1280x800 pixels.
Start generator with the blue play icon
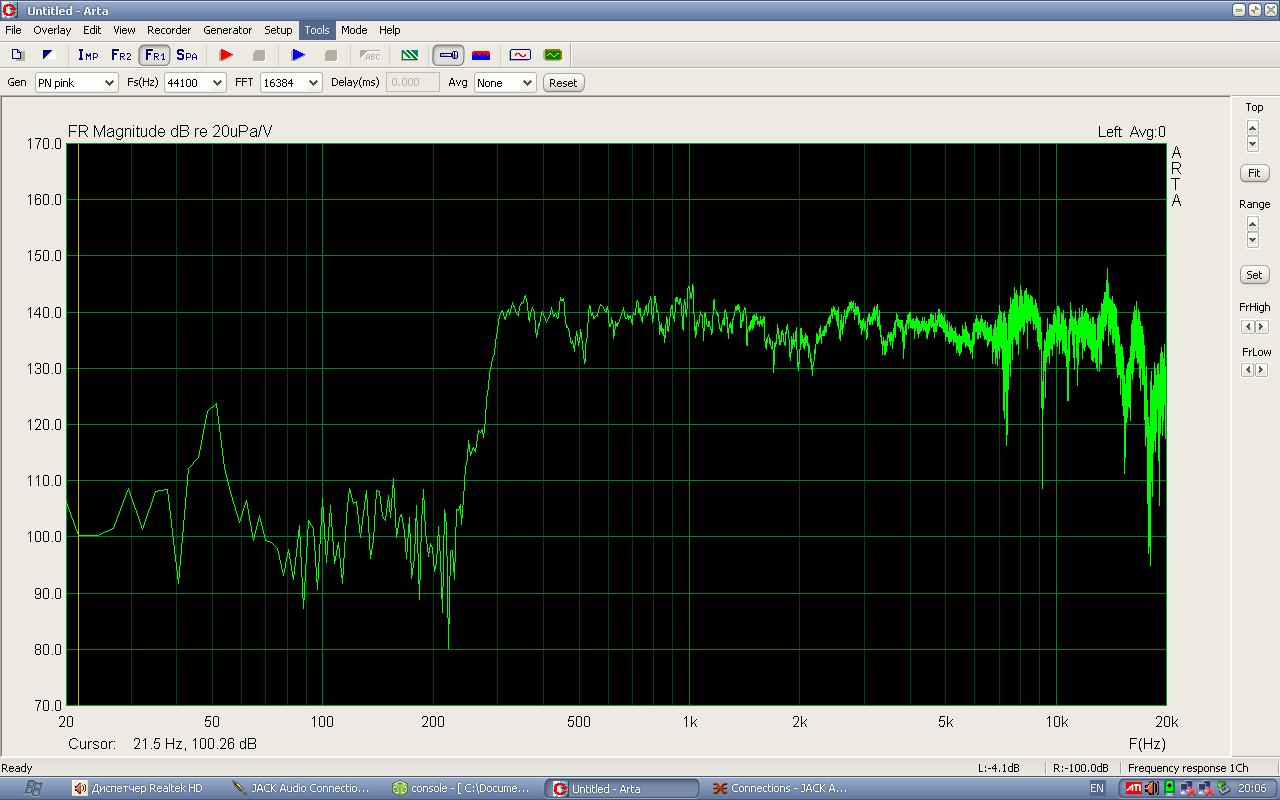click(298, 55)
